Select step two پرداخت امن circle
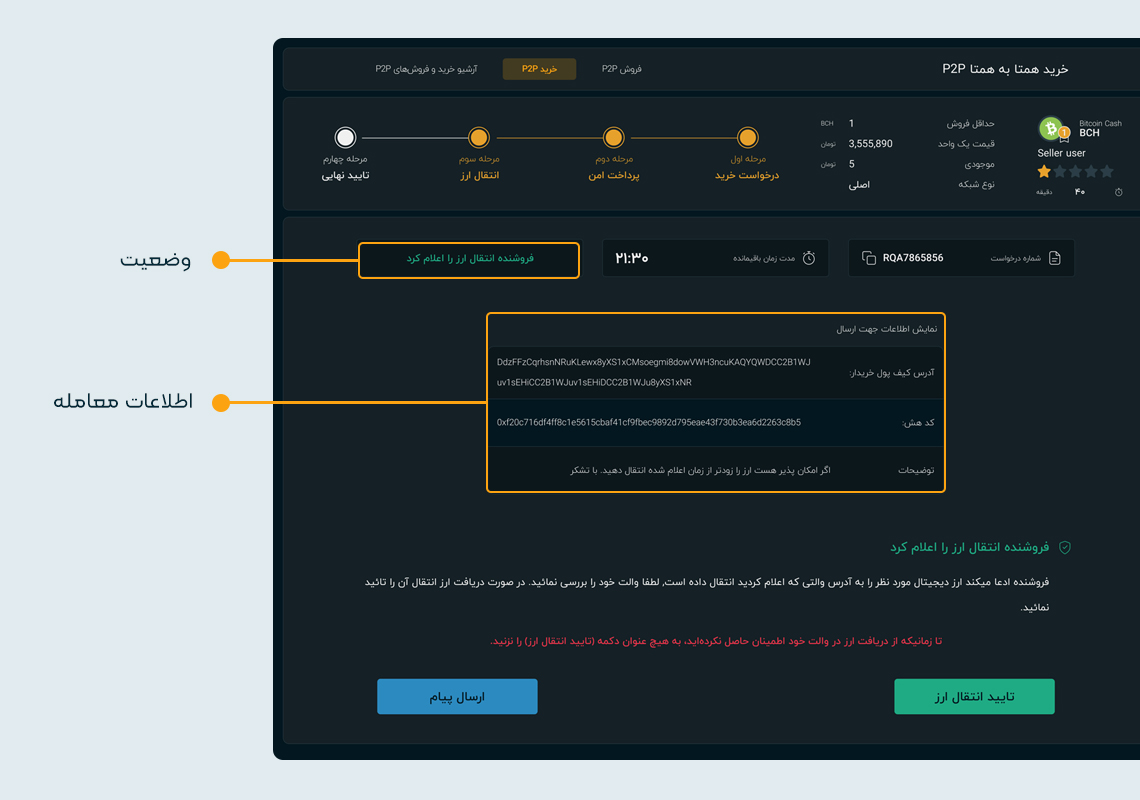Screen dimensions: 1140x800 coord(614,137)
